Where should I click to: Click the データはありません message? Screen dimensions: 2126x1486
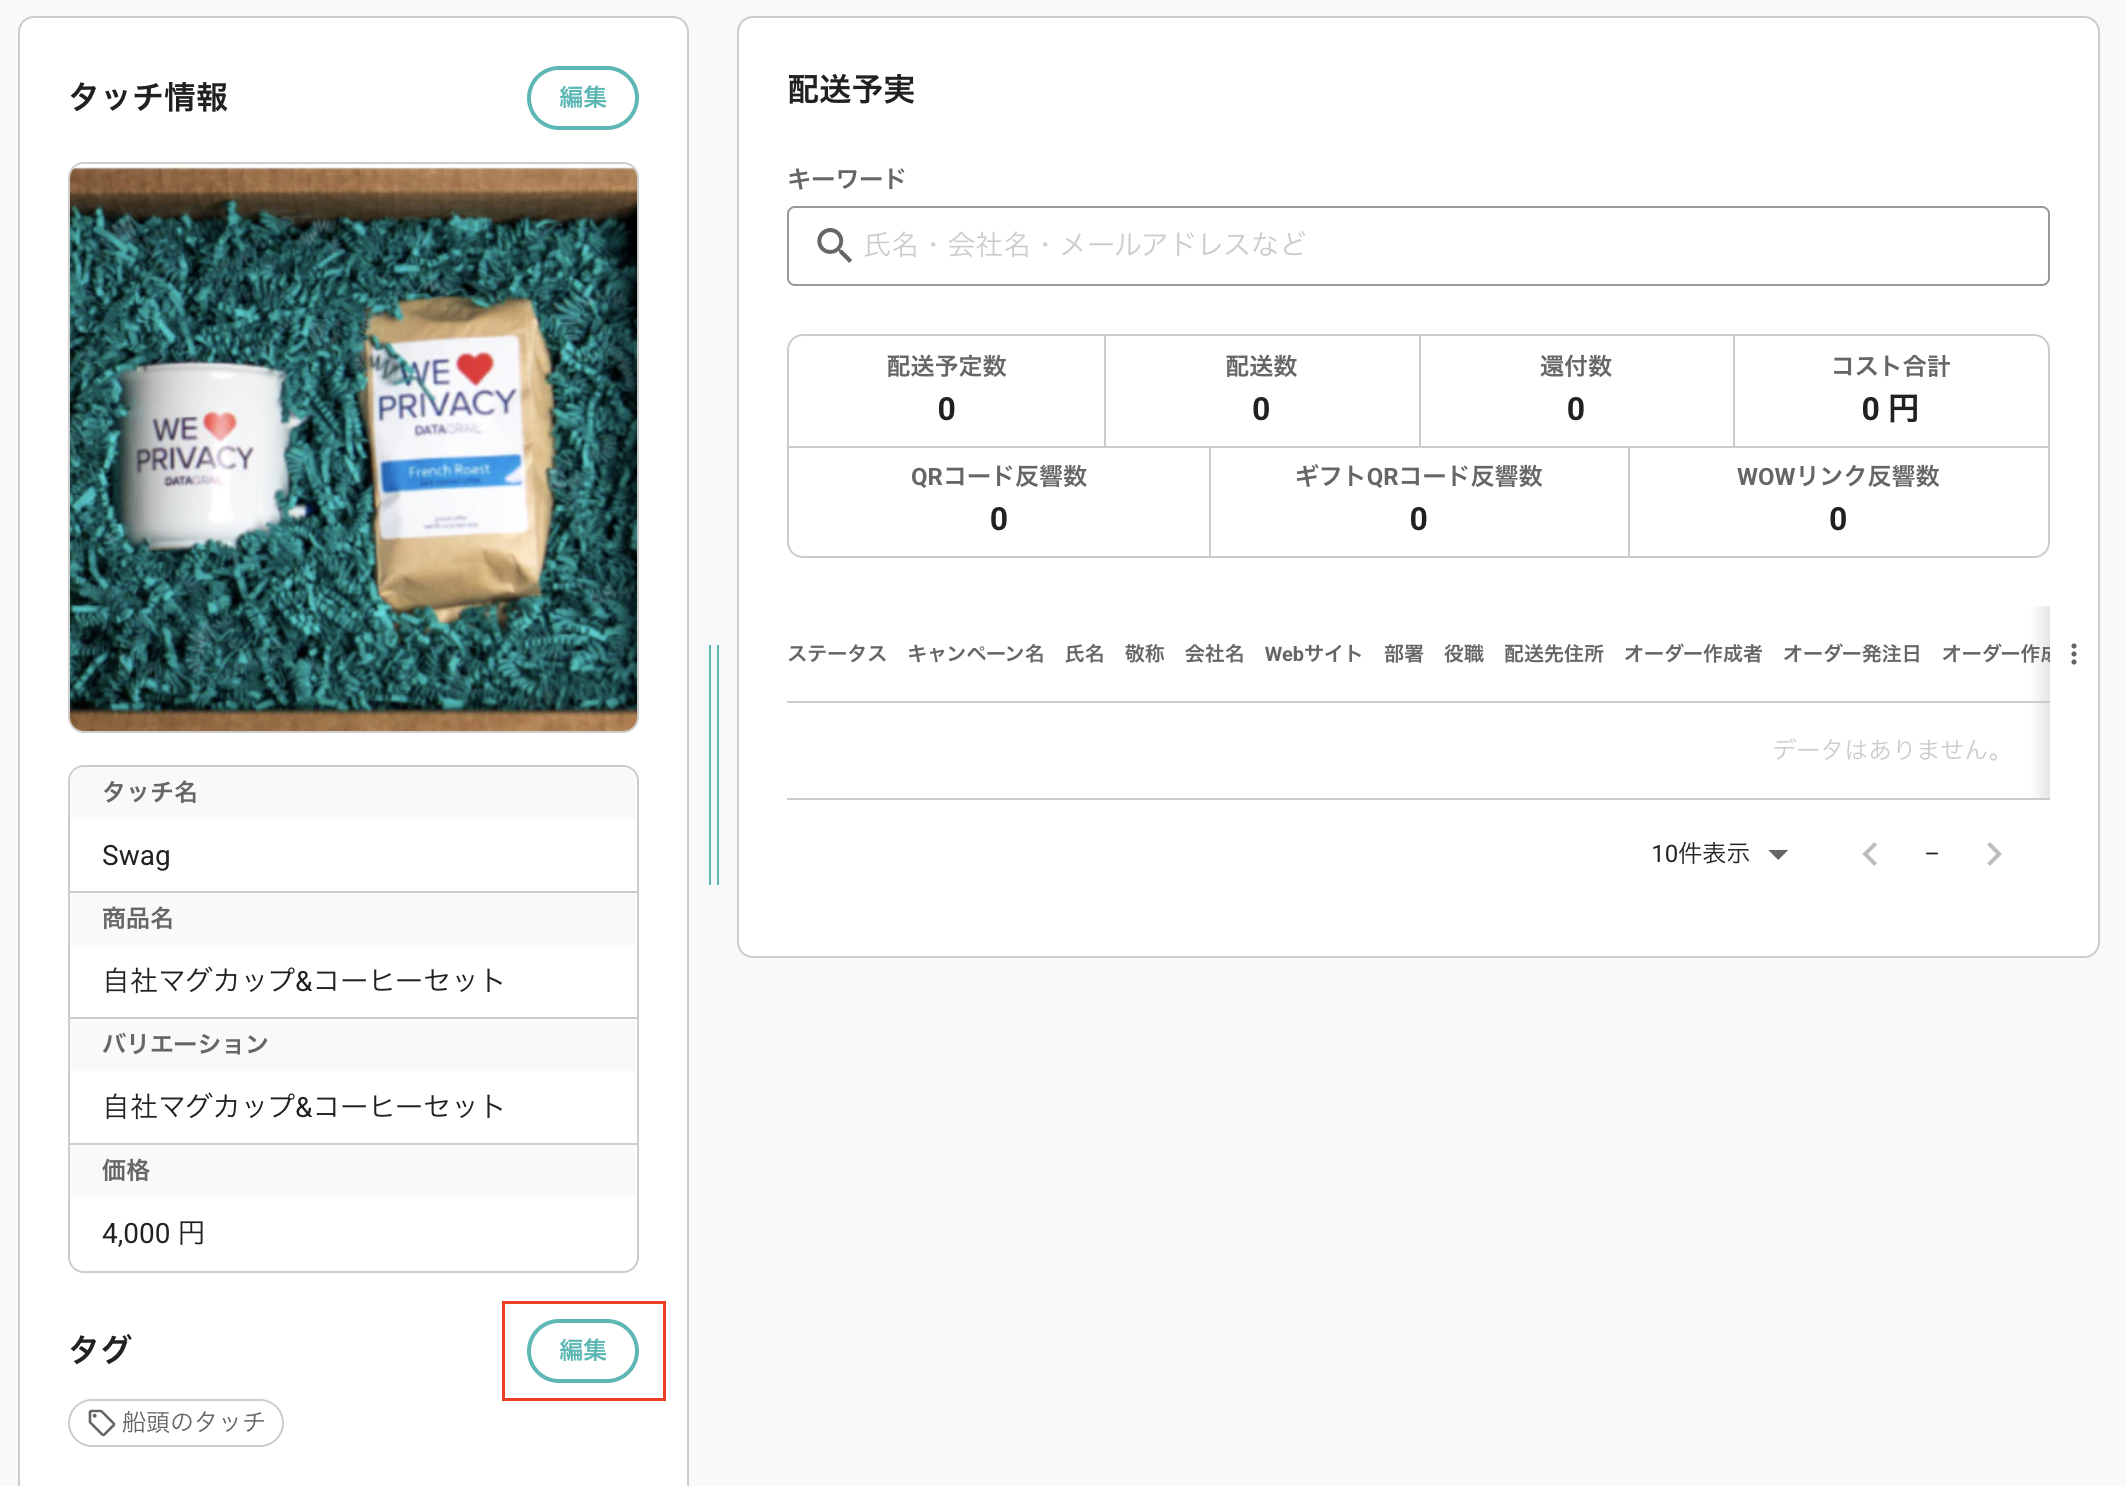pyautogui.click(x=1888, y=750)
